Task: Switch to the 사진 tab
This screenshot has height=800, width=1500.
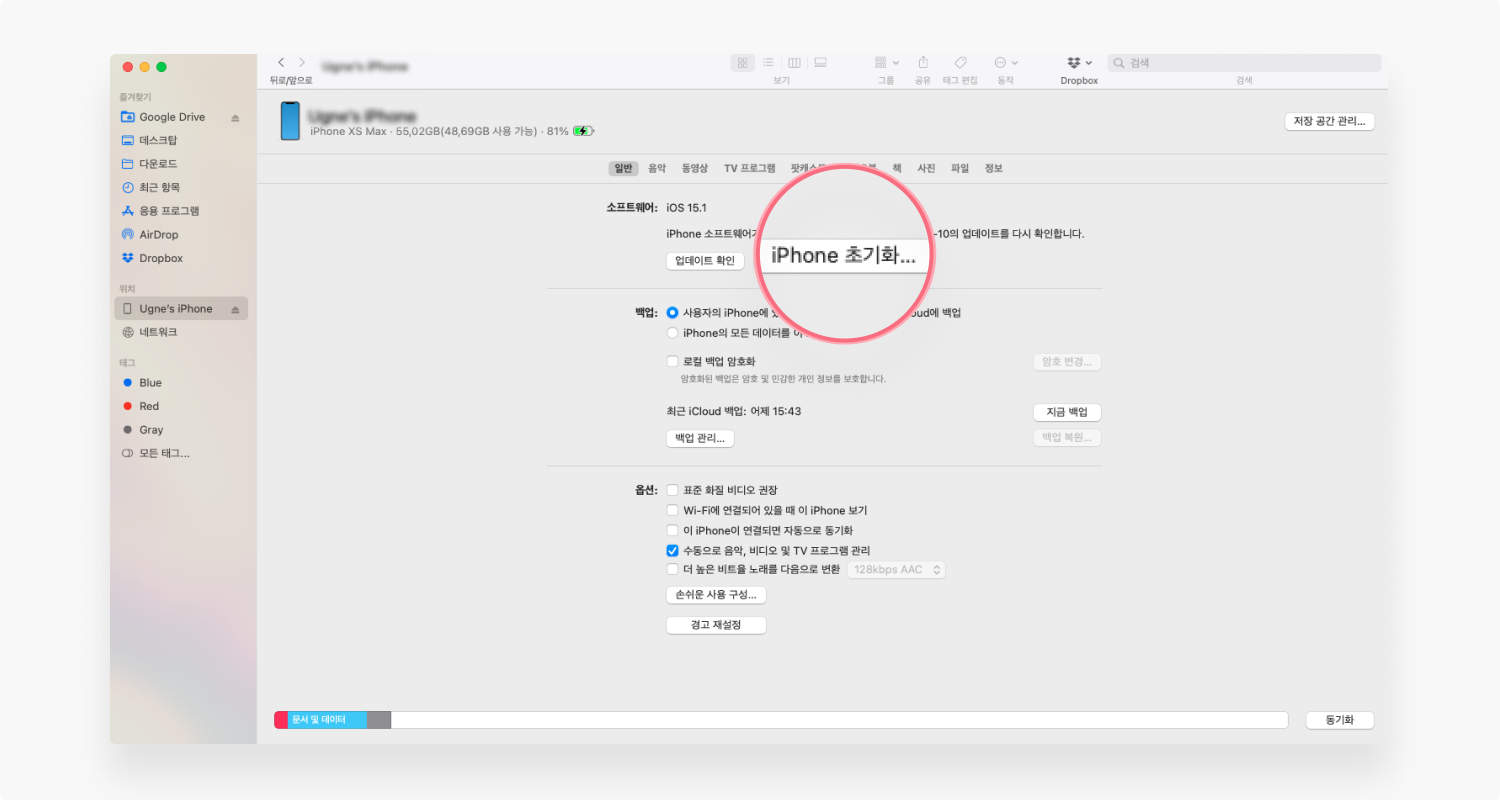Action: pos(926,168)
